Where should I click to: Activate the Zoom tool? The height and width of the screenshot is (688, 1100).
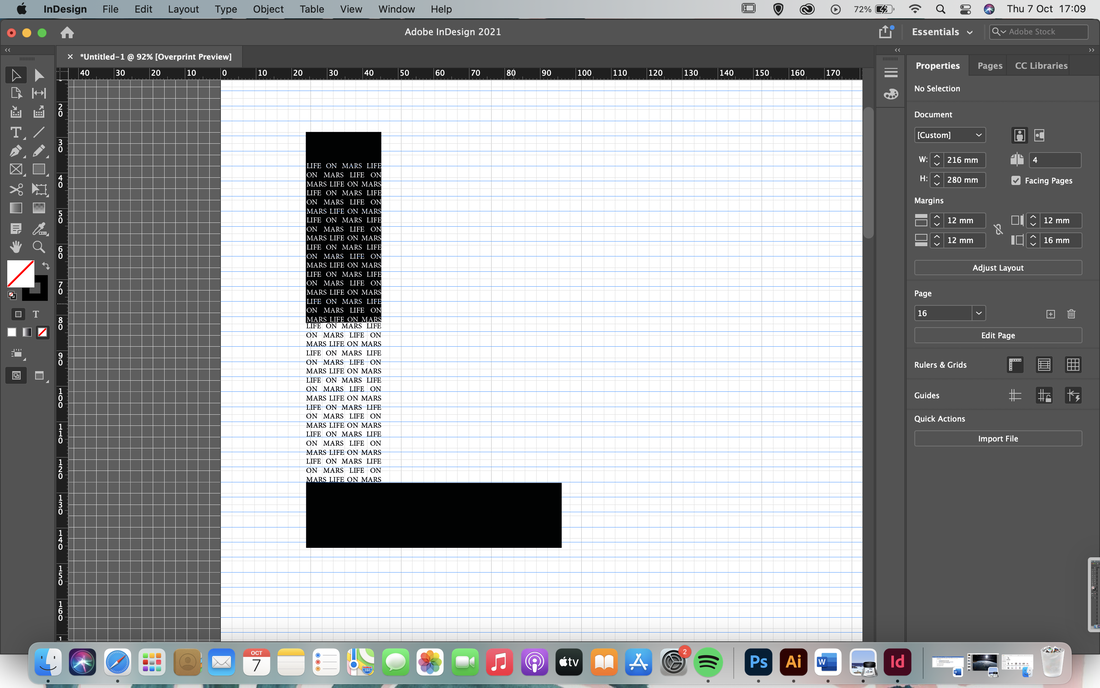[x=39, y=247]
